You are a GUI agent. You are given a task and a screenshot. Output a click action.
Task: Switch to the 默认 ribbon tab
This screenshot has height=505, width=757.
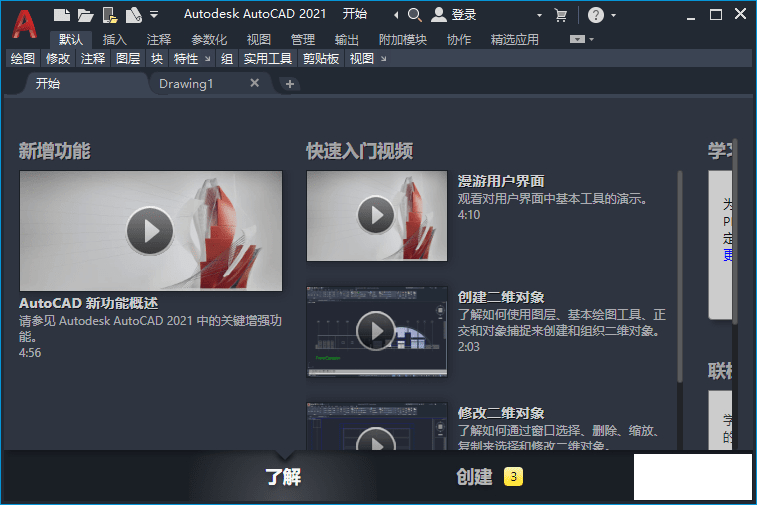pos(71,40)
